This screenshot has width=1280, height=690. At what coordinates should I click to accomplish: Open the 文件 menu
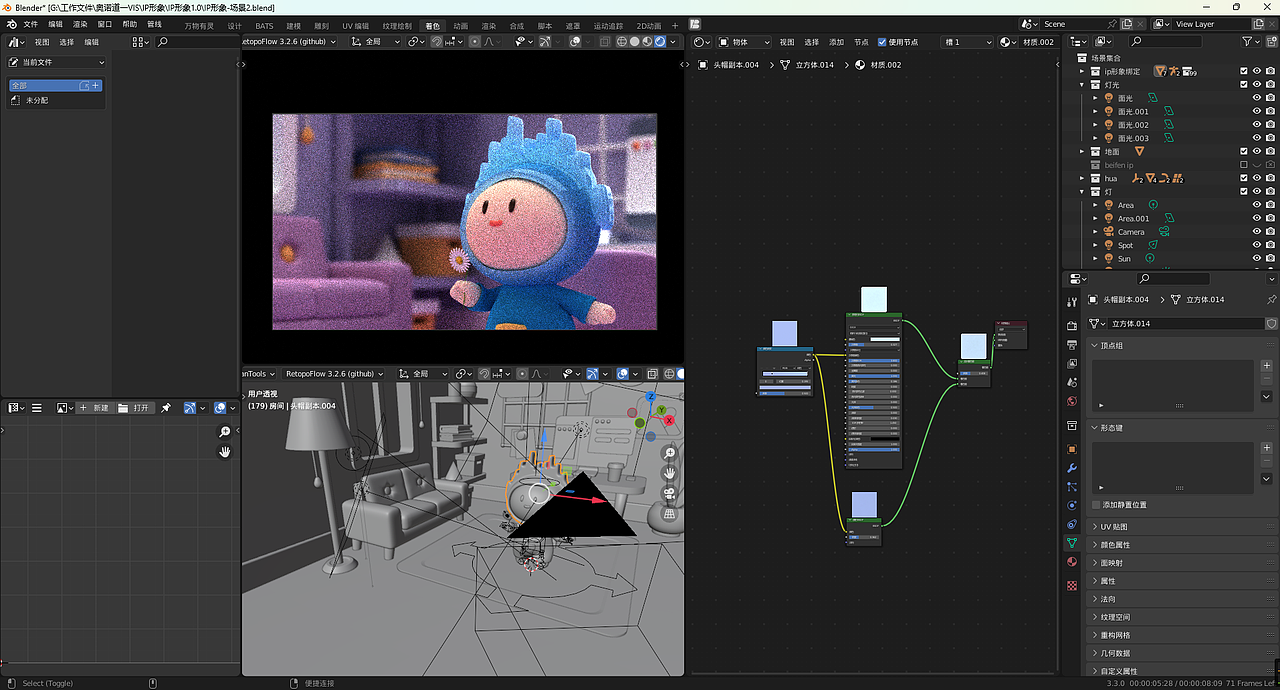pos(30,24)
